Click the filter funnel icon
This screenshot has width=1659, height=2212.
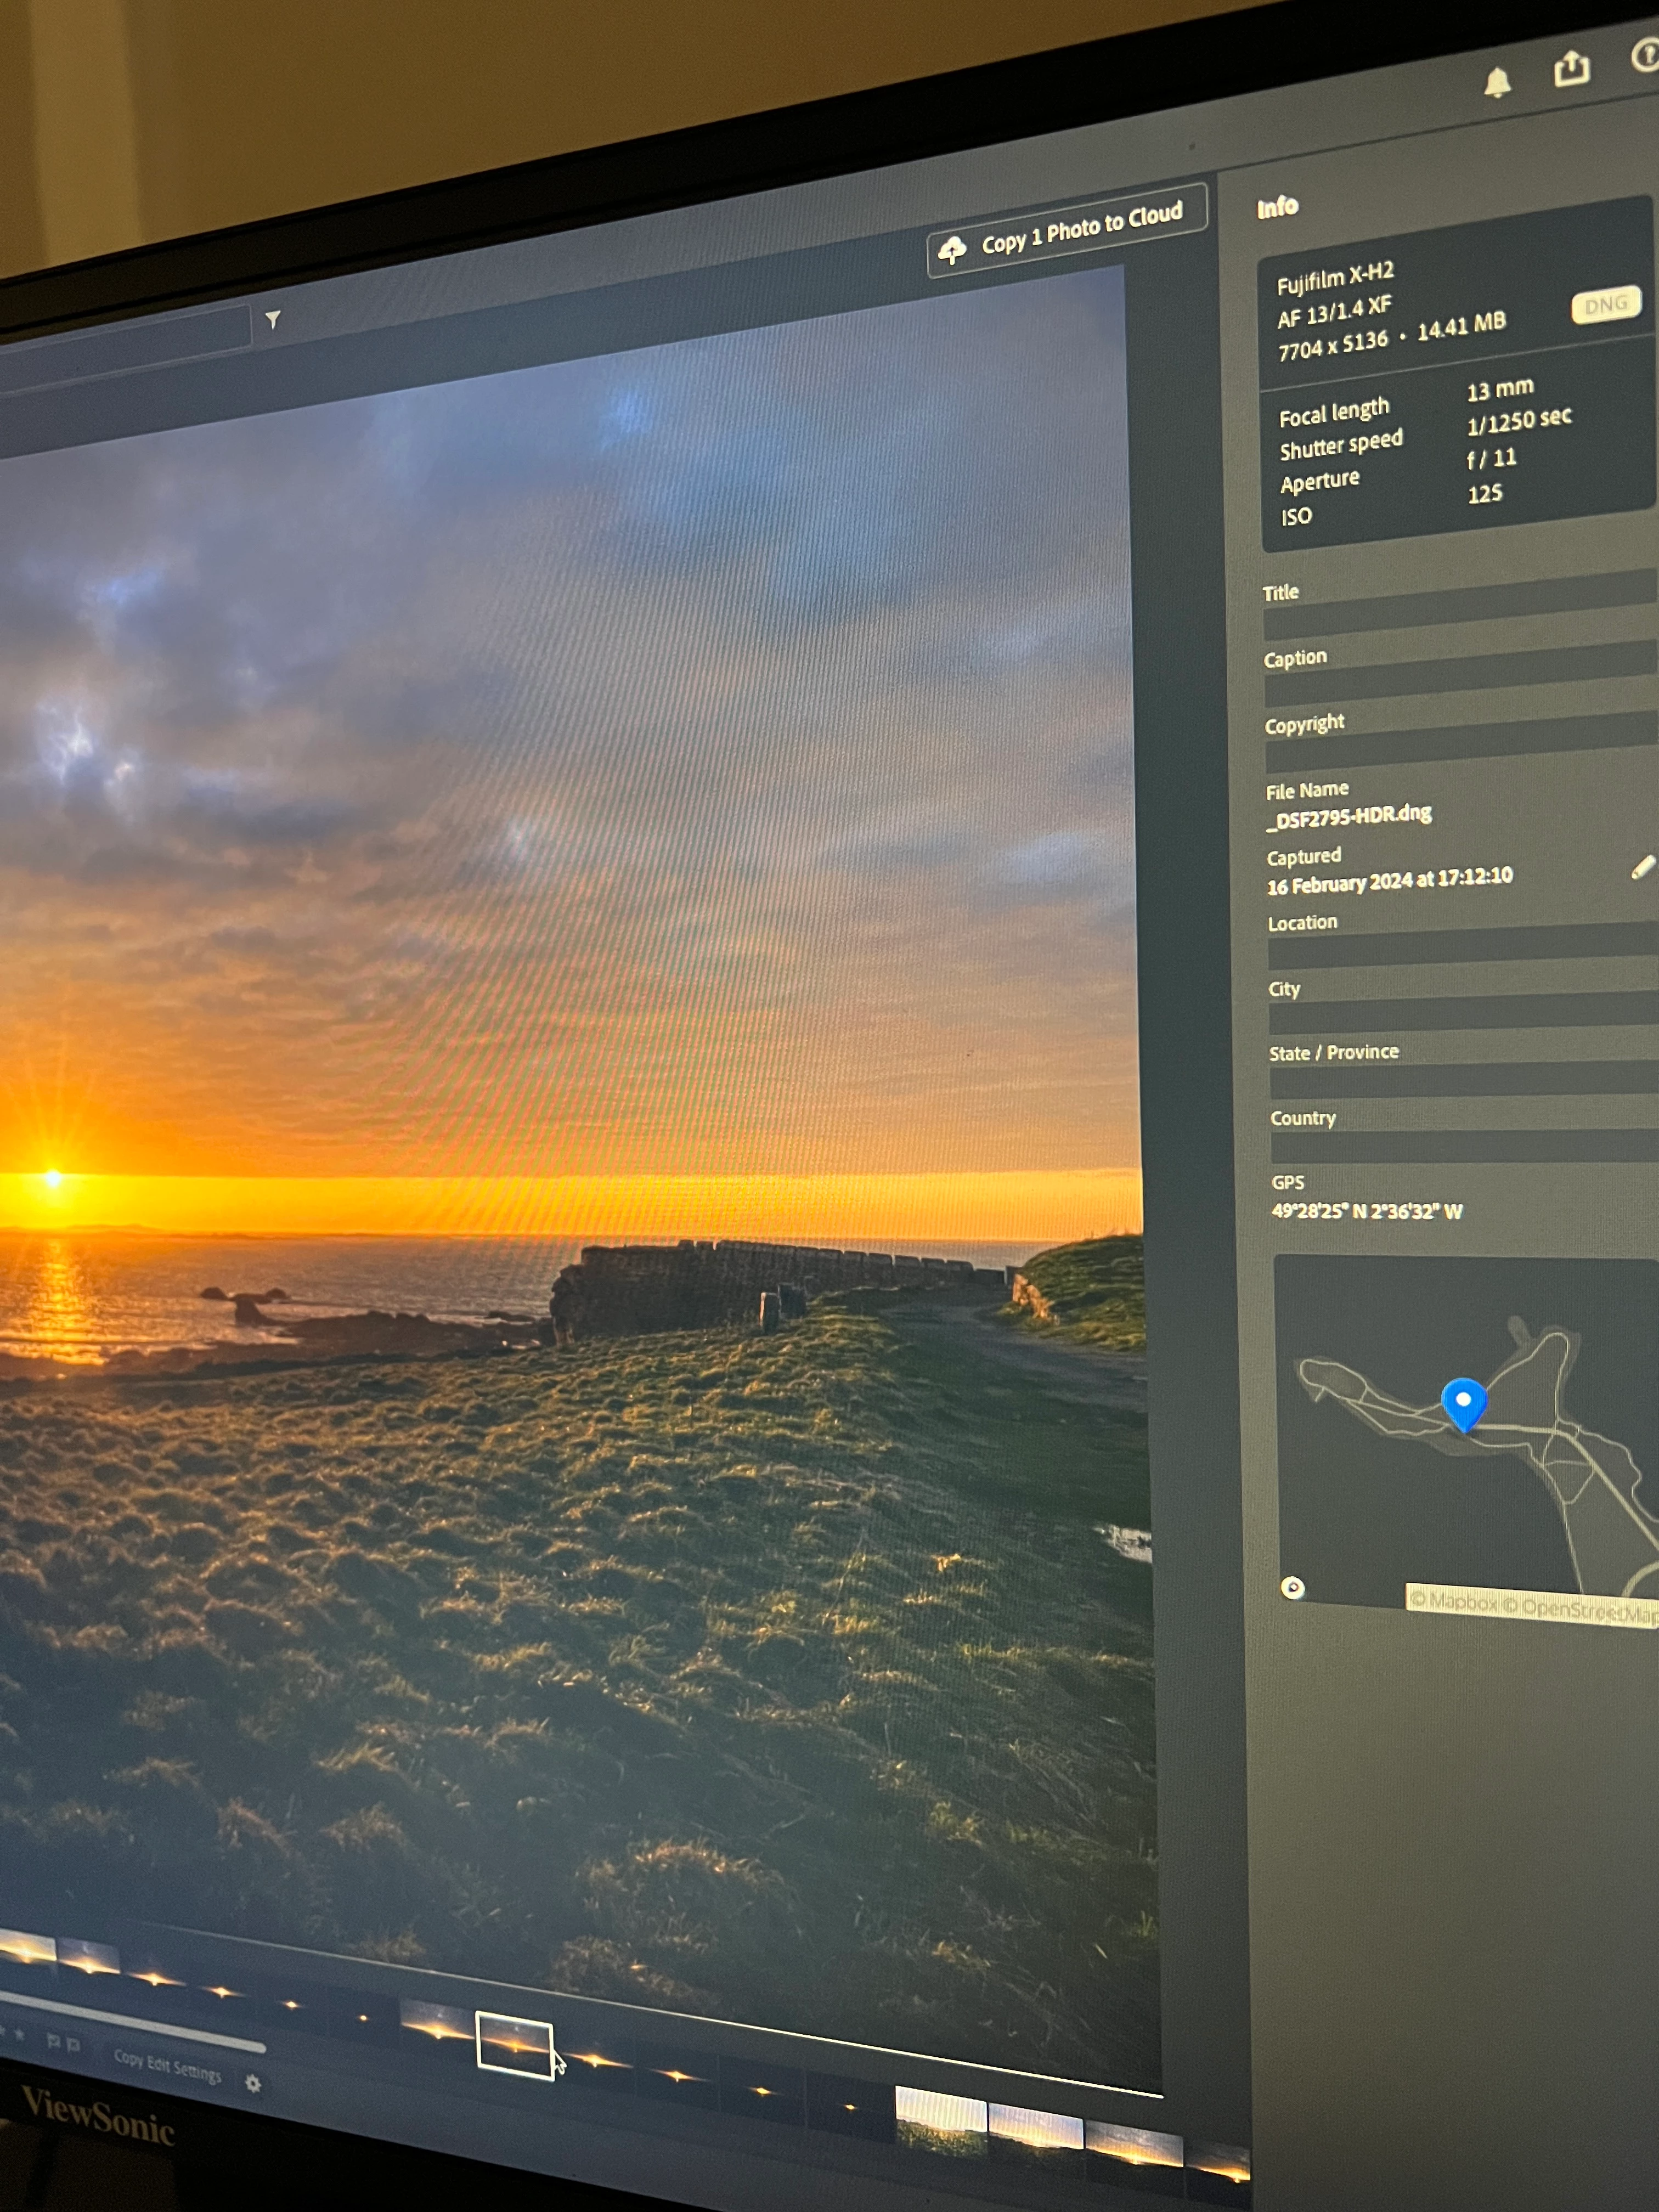point(273,319)
